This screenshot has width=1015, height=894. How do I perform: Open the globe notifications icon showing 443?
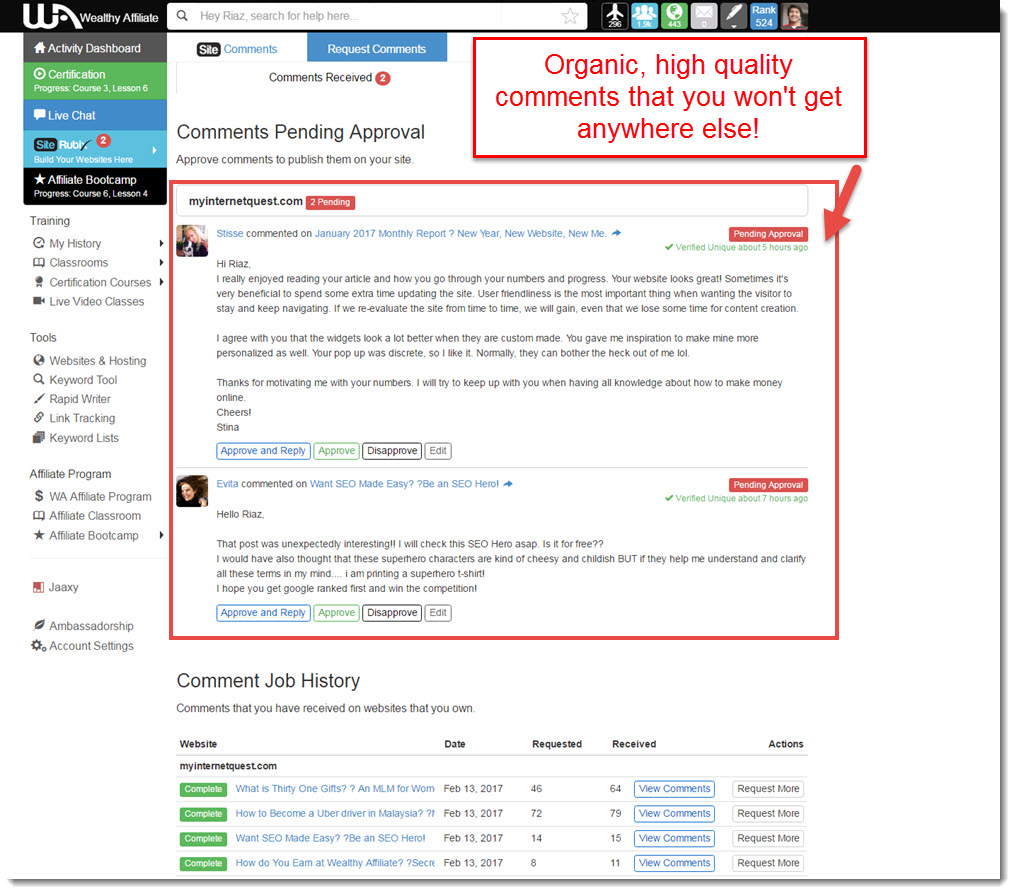point(674,16)
